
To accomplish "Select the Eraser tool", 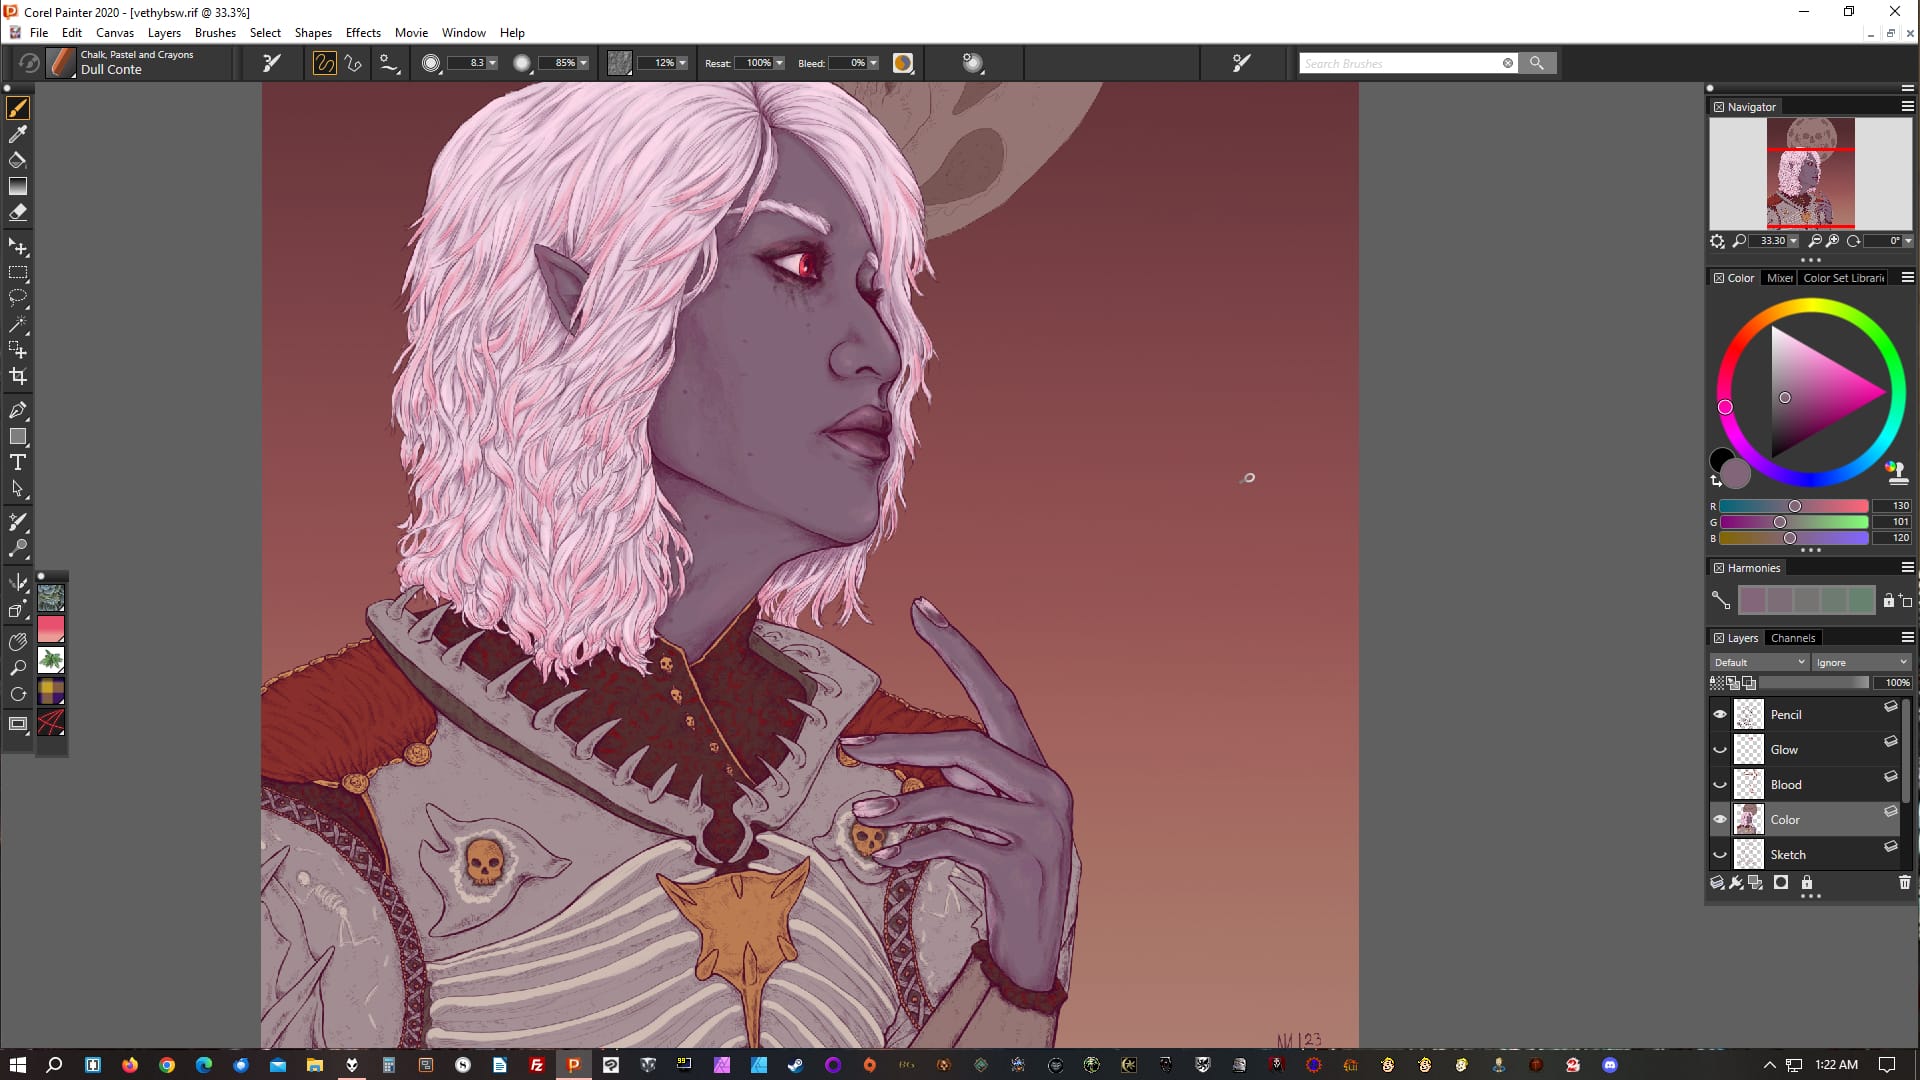I will [18, 212].
